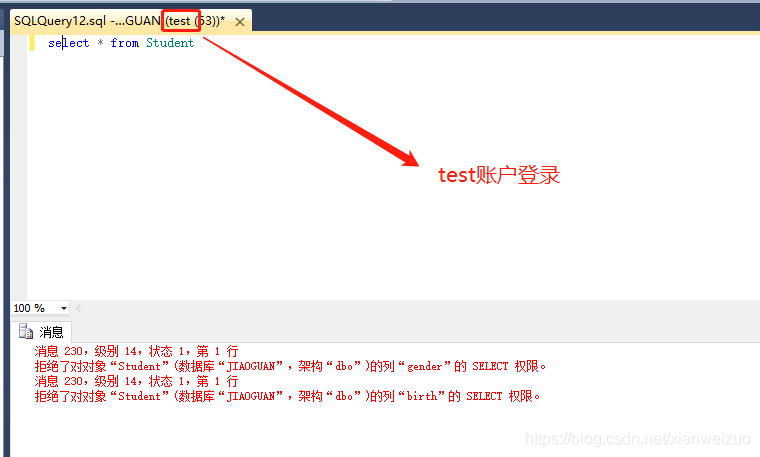
Task: Click the 'Student' table name in query
Action: 170,43
